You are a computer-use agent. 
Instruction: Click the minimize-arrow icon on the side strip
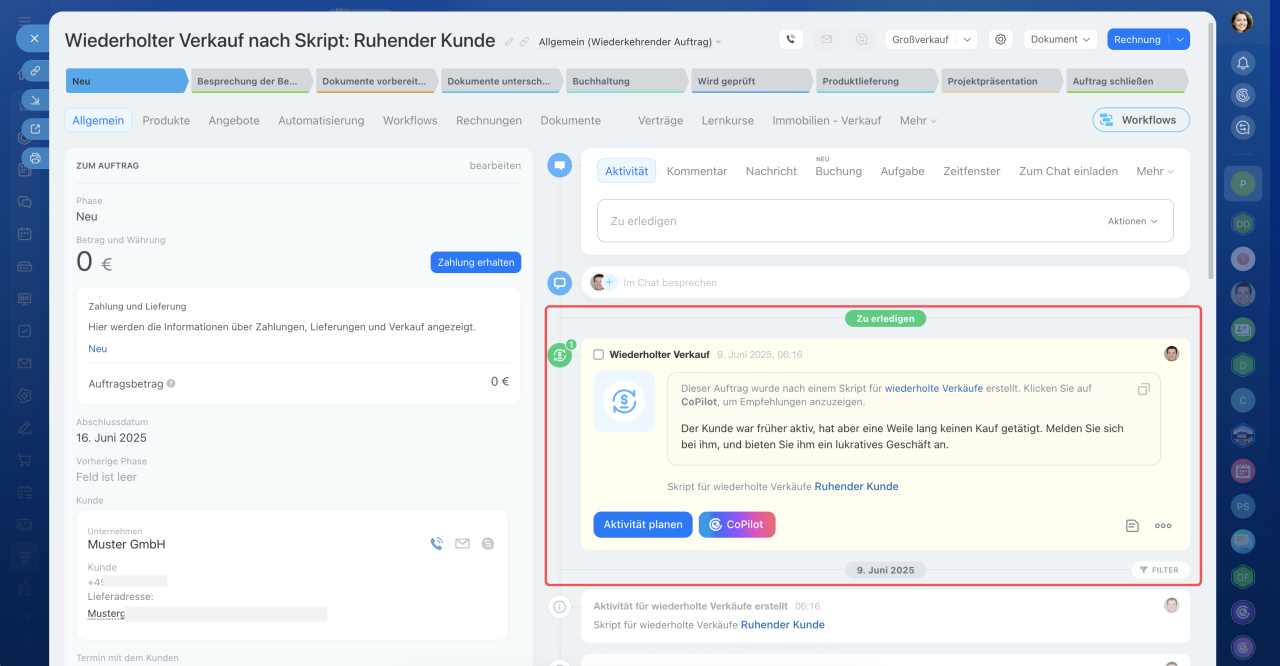click(x=35, y=100)
